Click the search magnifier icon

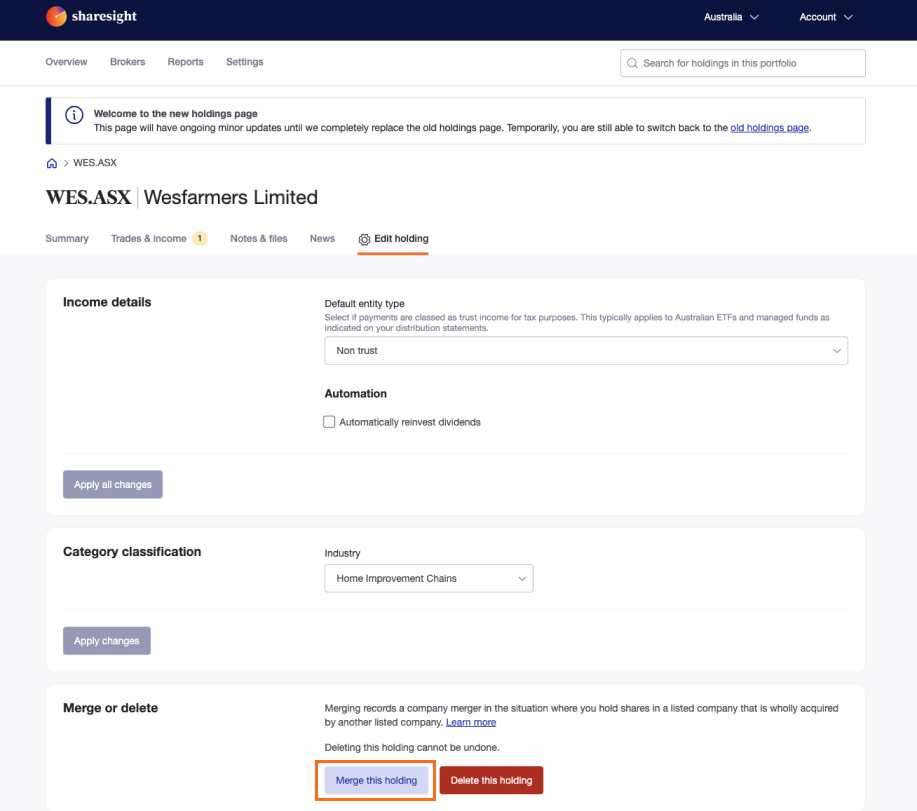pos(632,63)
